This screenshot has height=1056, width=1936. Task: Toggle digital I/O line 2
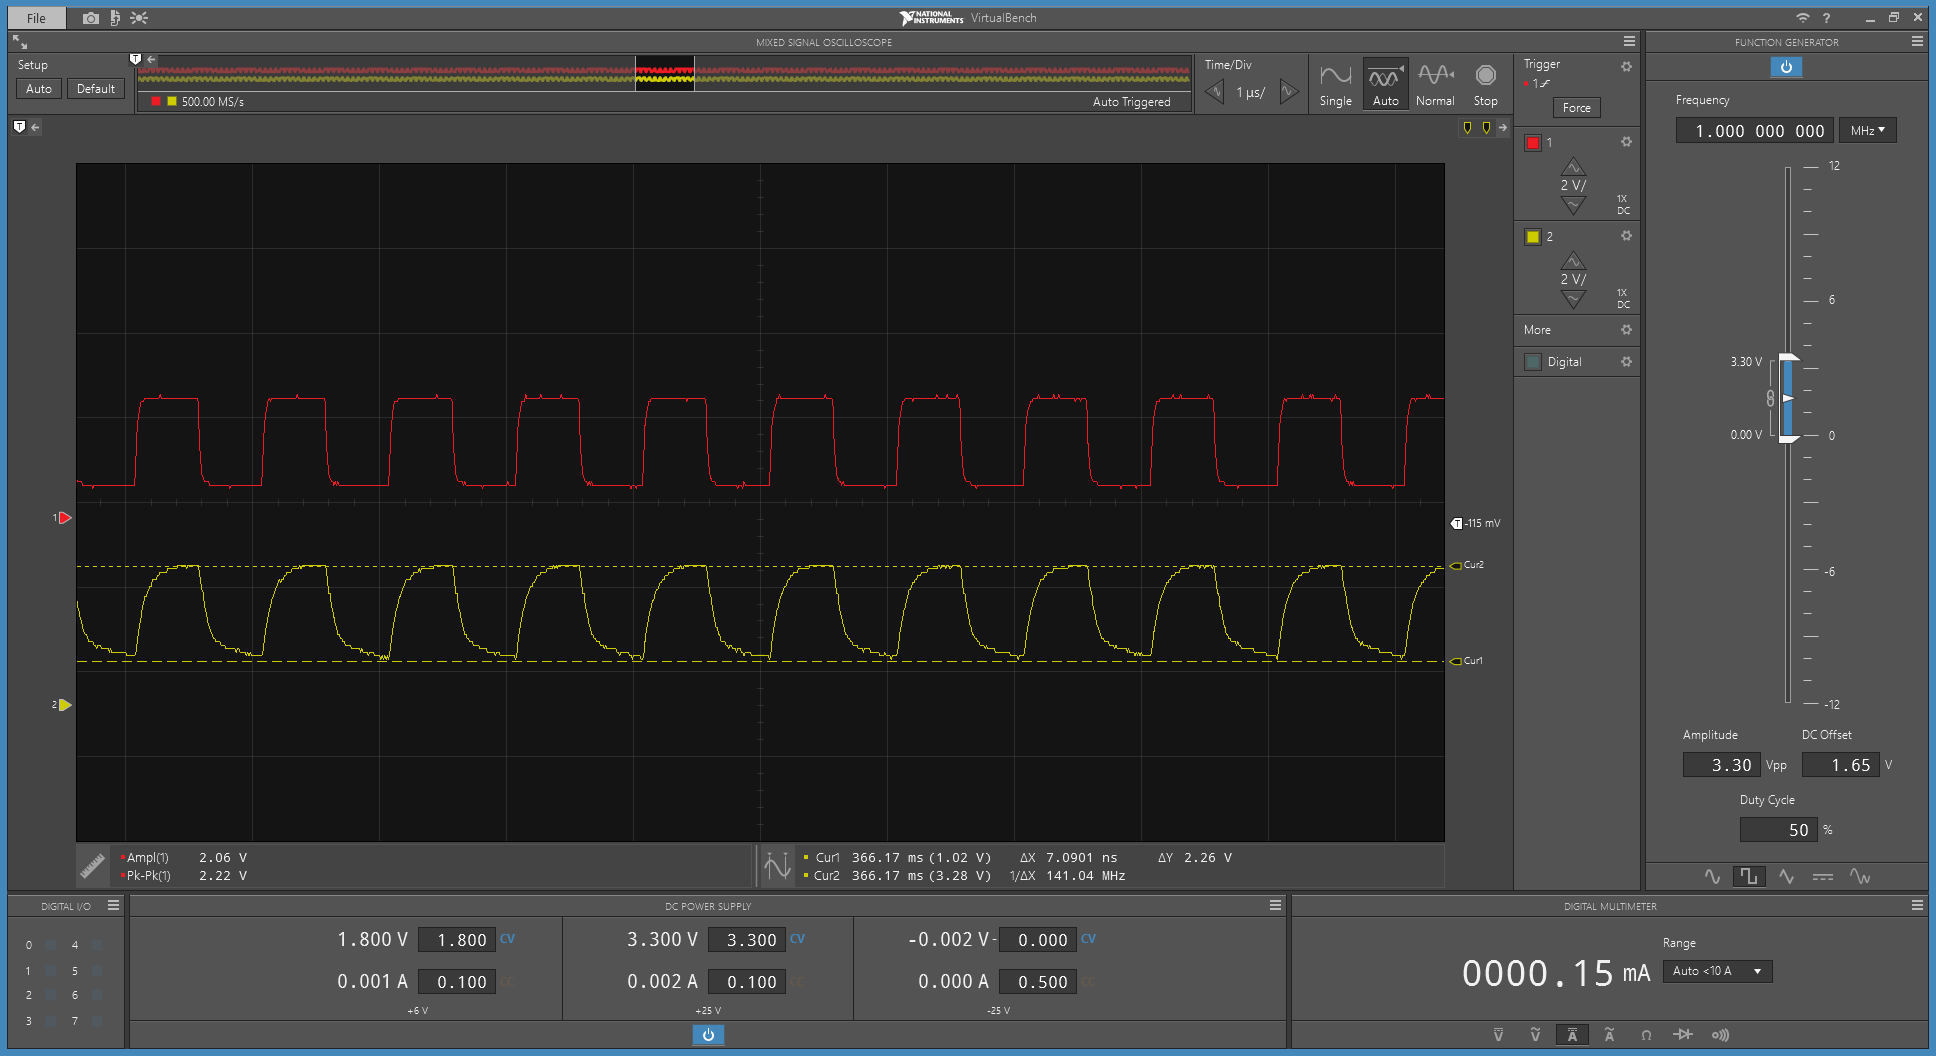click(x=51, y=995)
